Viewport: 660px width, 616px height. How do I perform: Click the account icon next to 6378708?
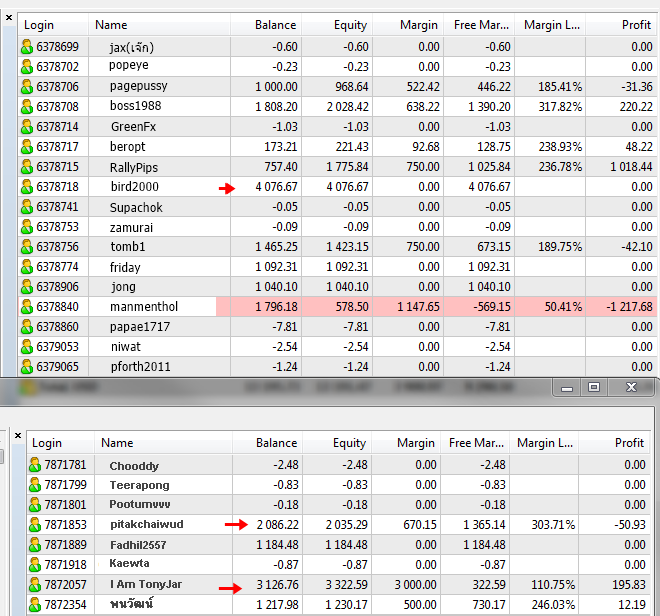tap(27, 107)
